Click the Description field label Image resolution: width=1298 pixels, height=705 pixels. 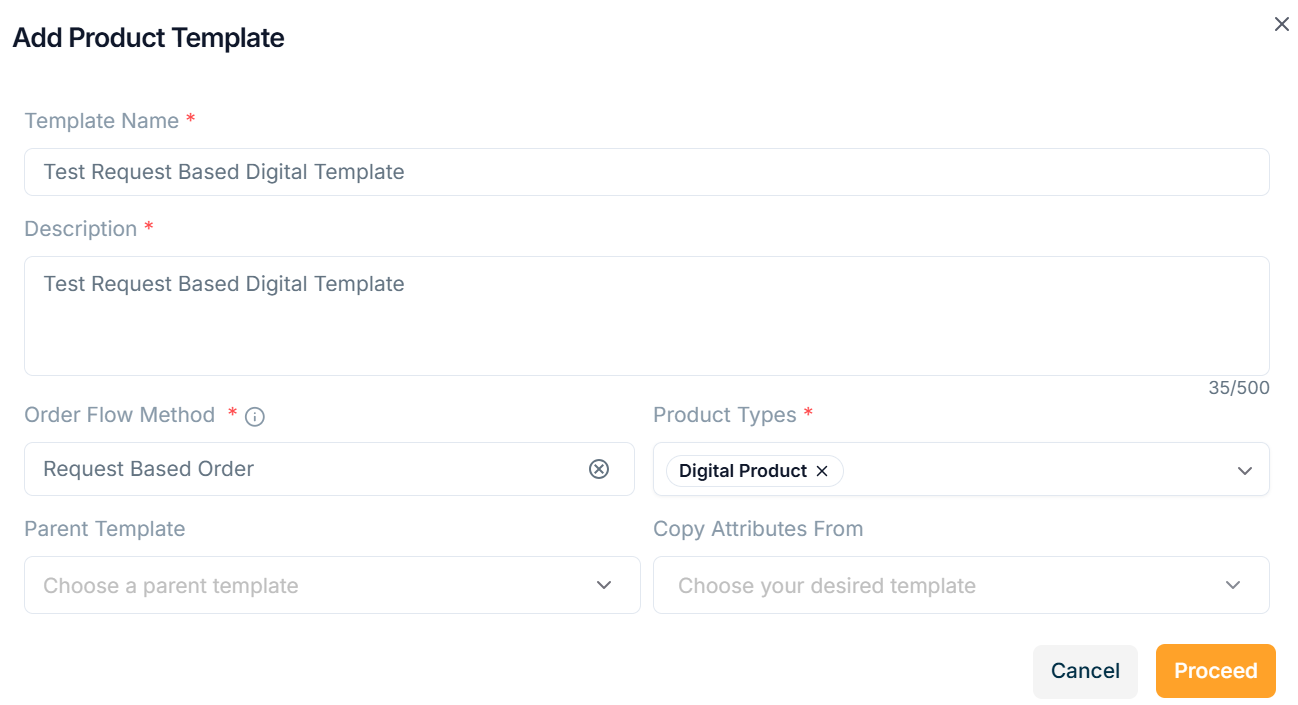point(80,229)
